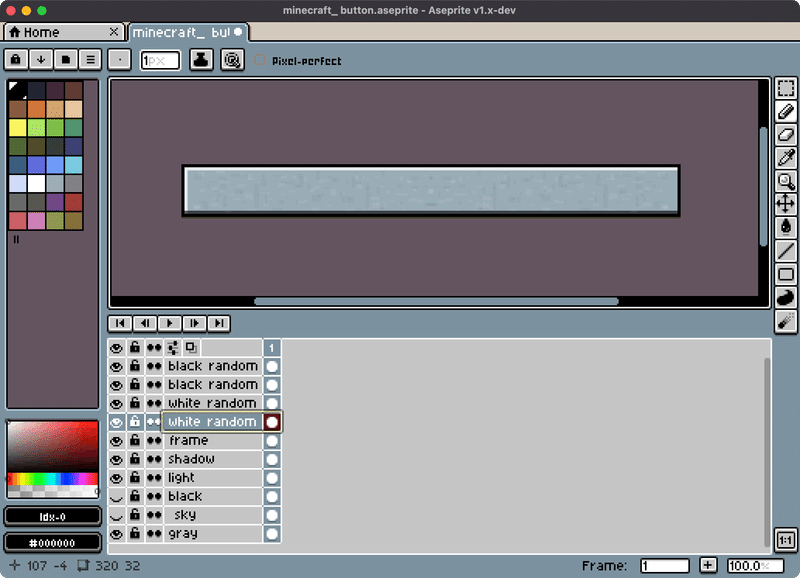The width and height of the screenshot is (800, 578).
Task: Lock the gray layer
Action: pyautogui.click(x=135, y=534)
